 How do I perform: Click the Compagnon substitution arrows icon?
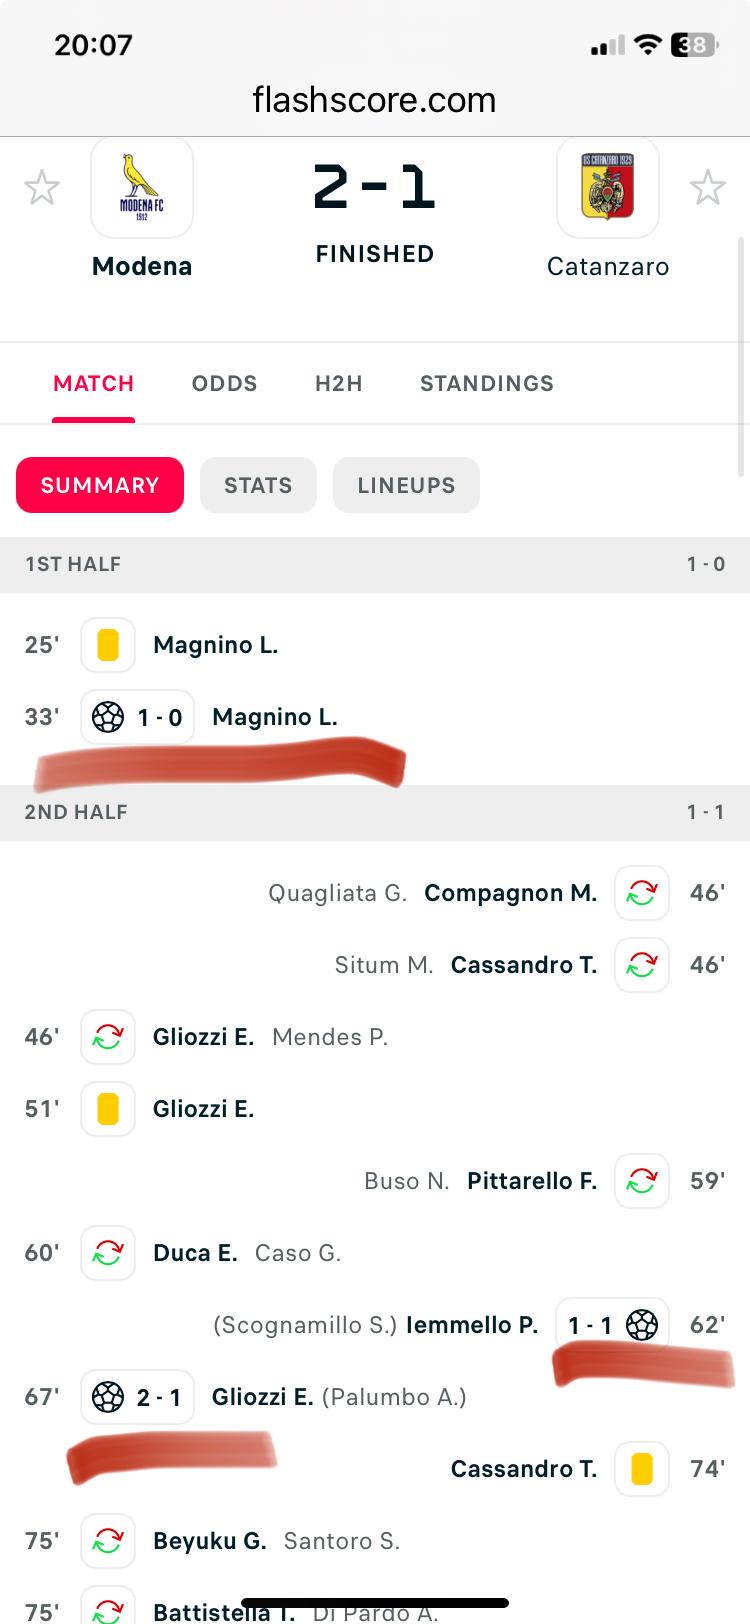[x=642, y=893]
